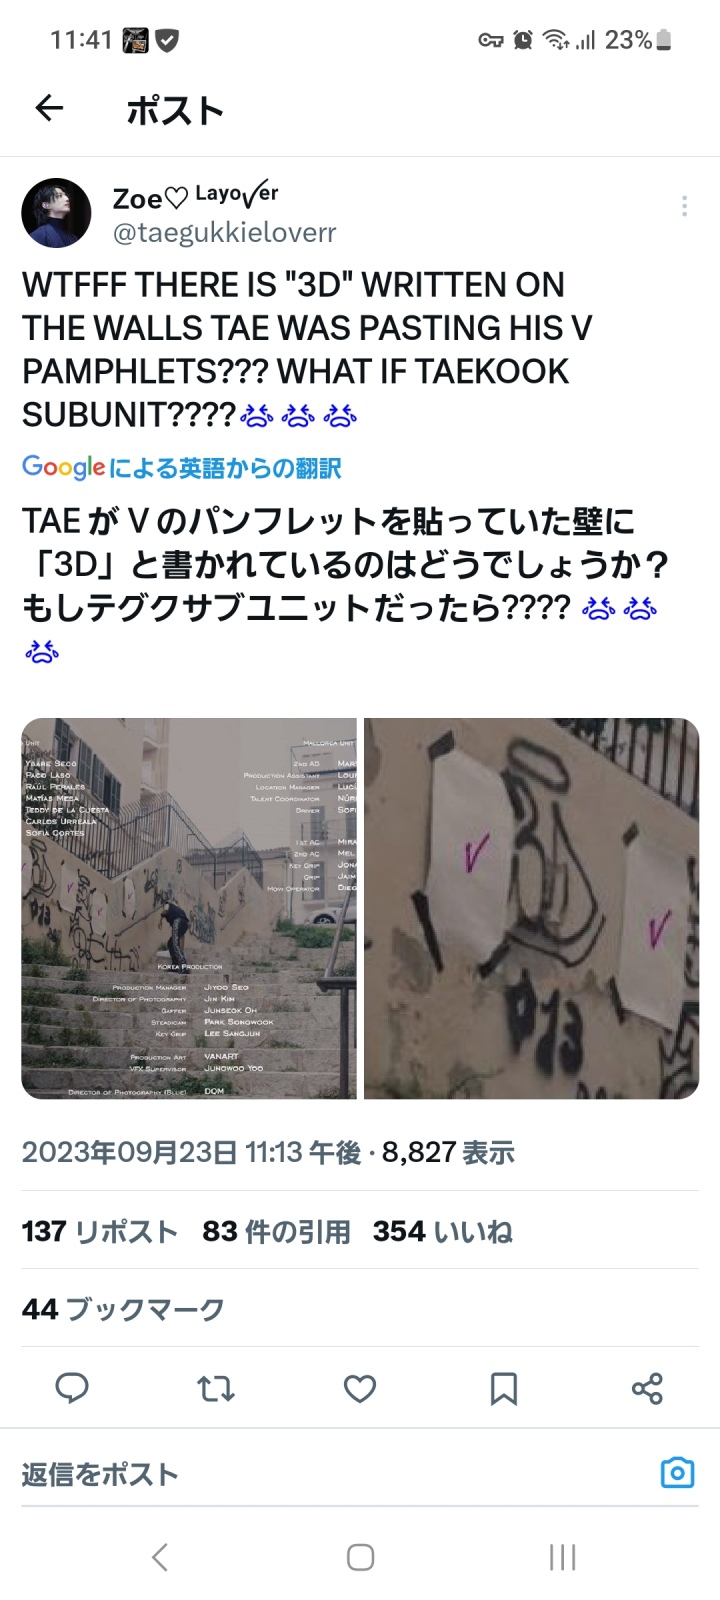Viewport: 720px width, 1600px height.
Task: Open the Google translation source link
Action: (182, 467)
